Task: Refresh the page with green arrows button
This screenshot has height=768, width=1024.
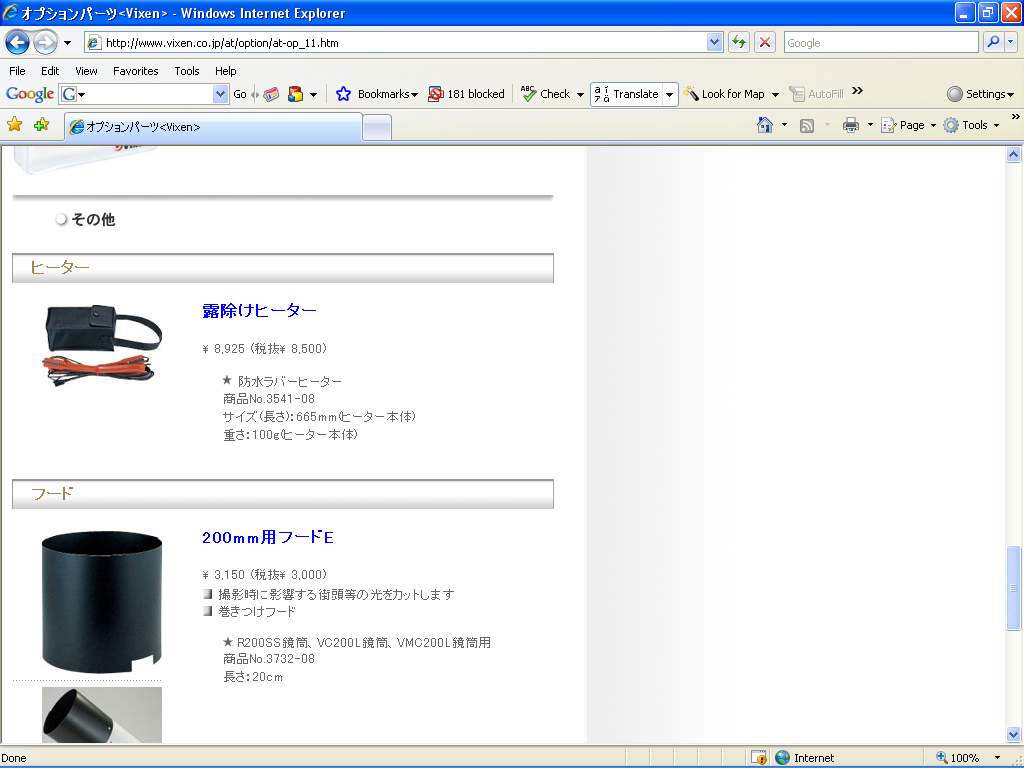Action: pos(739,43)
